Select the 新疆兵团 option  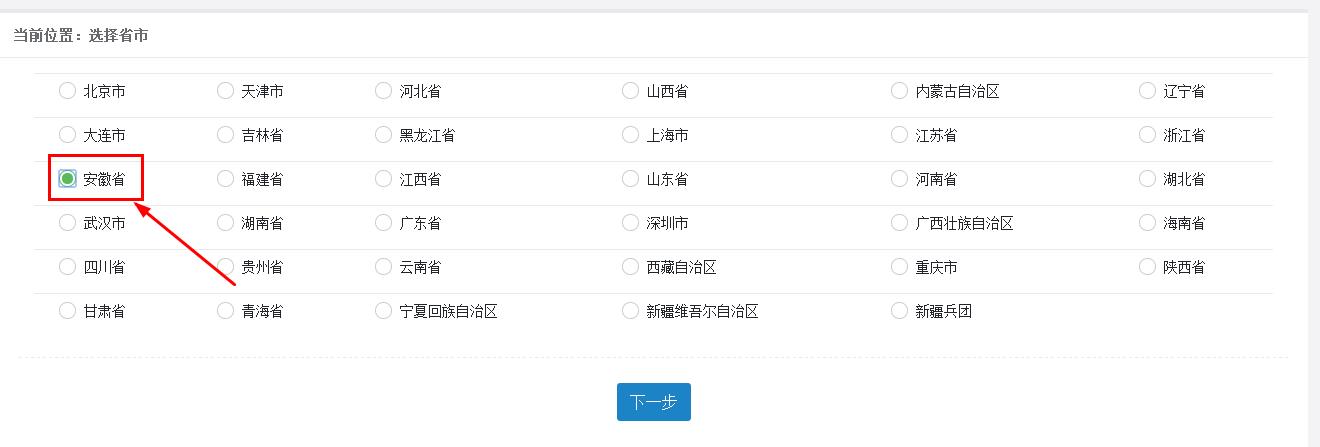899,311
